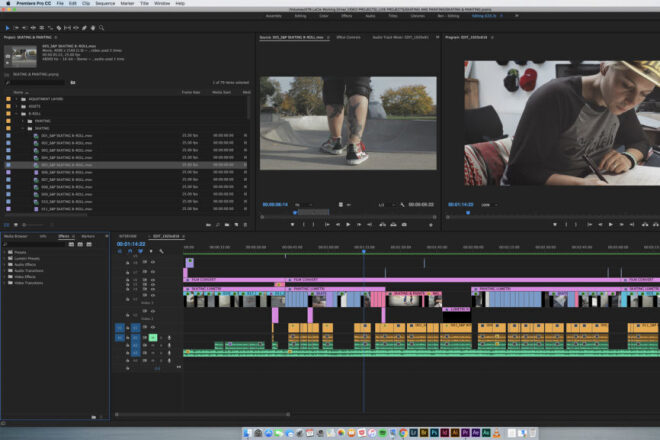Collapse the B-ROLL bin
Image resolution: width=660 pixels, height=440 pixels.
pos(17,114)
